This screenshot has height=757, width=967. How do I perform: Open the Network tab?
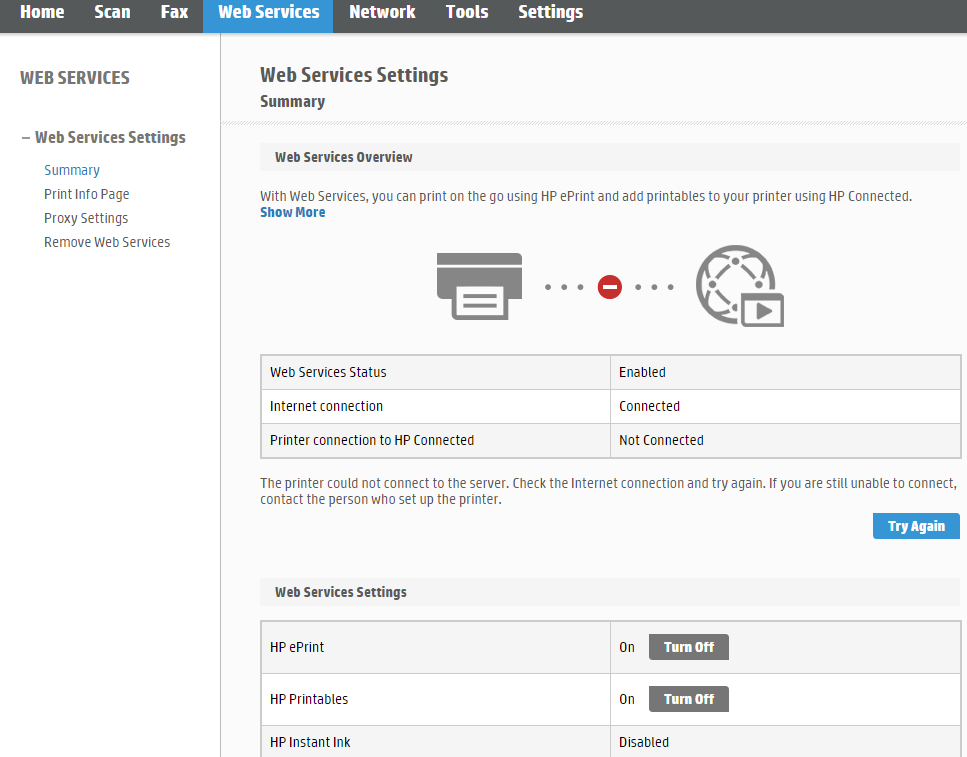click(382, 13)
